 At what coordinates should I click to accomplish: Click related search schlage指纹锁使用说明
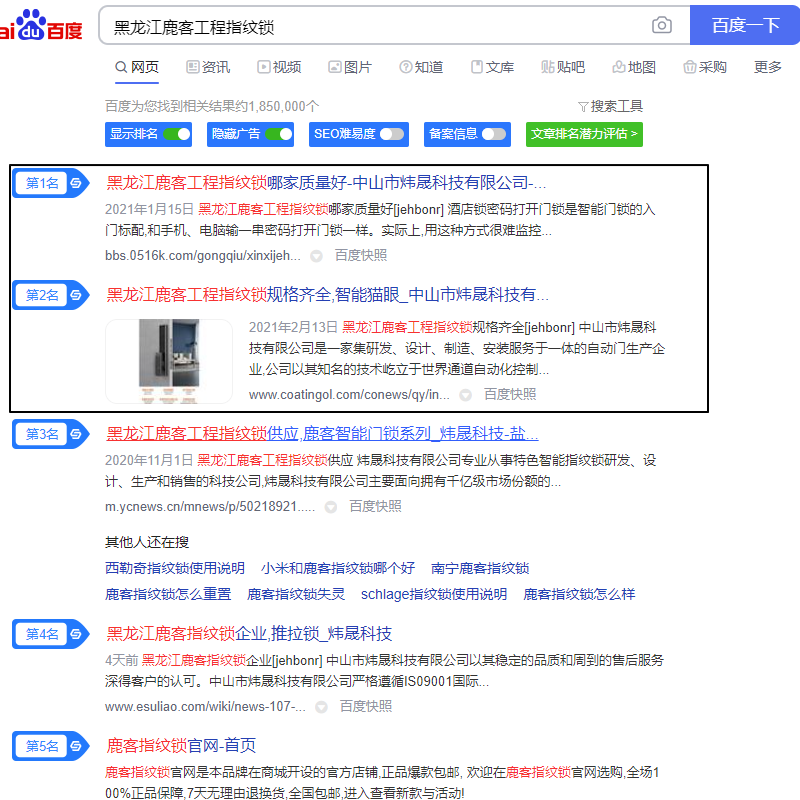(x=434, y=594)
